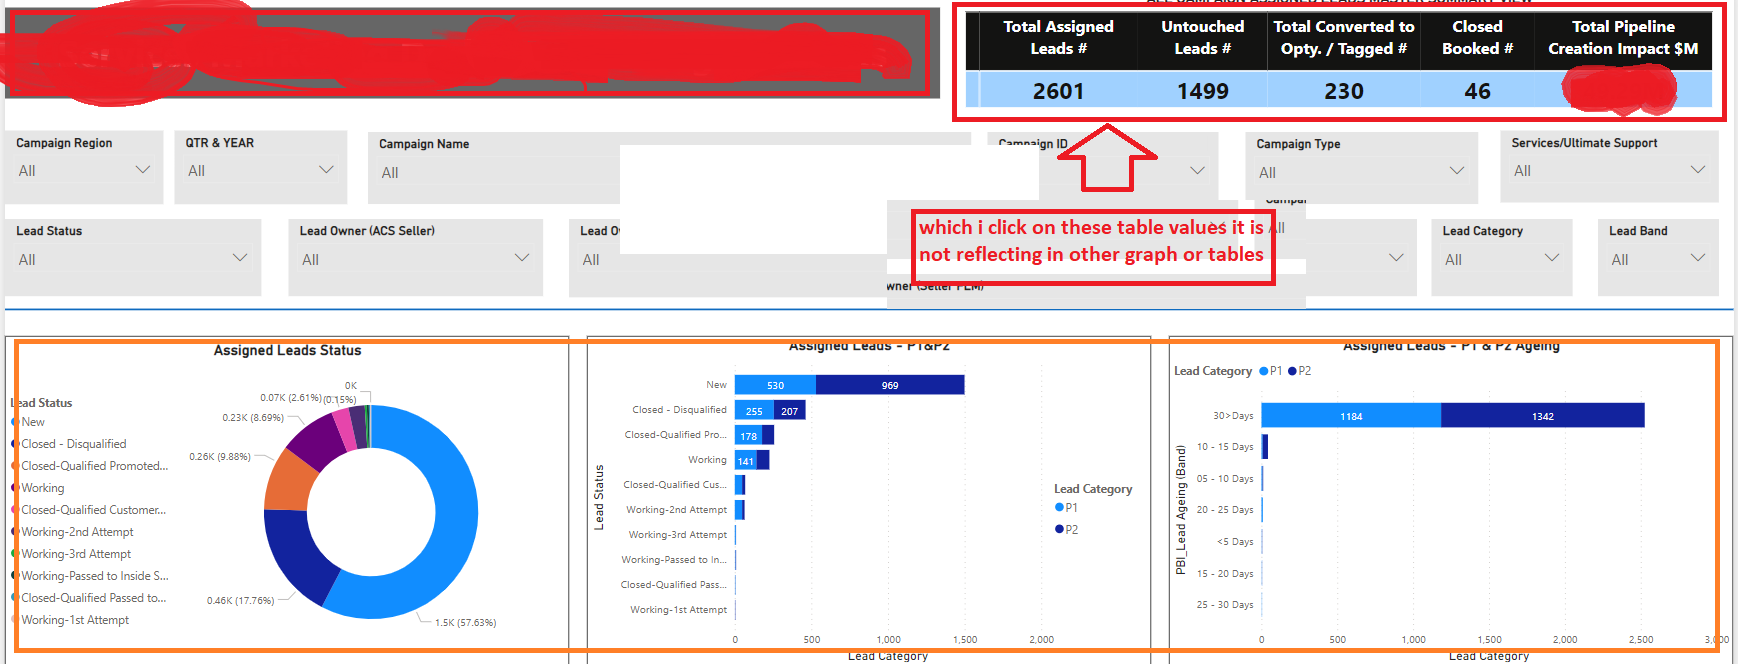1738x664 pixels.
Task: Click the Total Converted to Opty. / Tagged # header
Action: tap(1344, 38)
